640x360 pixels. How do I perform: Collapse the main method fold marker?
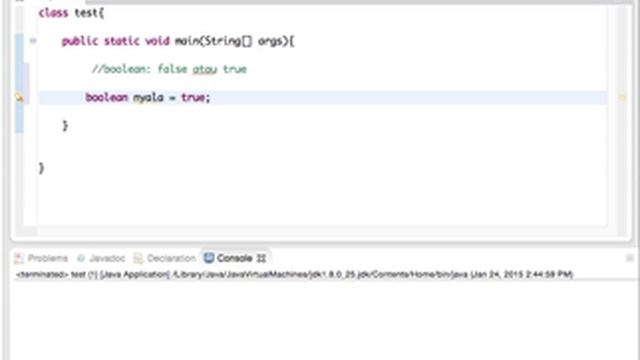[33, 40]
